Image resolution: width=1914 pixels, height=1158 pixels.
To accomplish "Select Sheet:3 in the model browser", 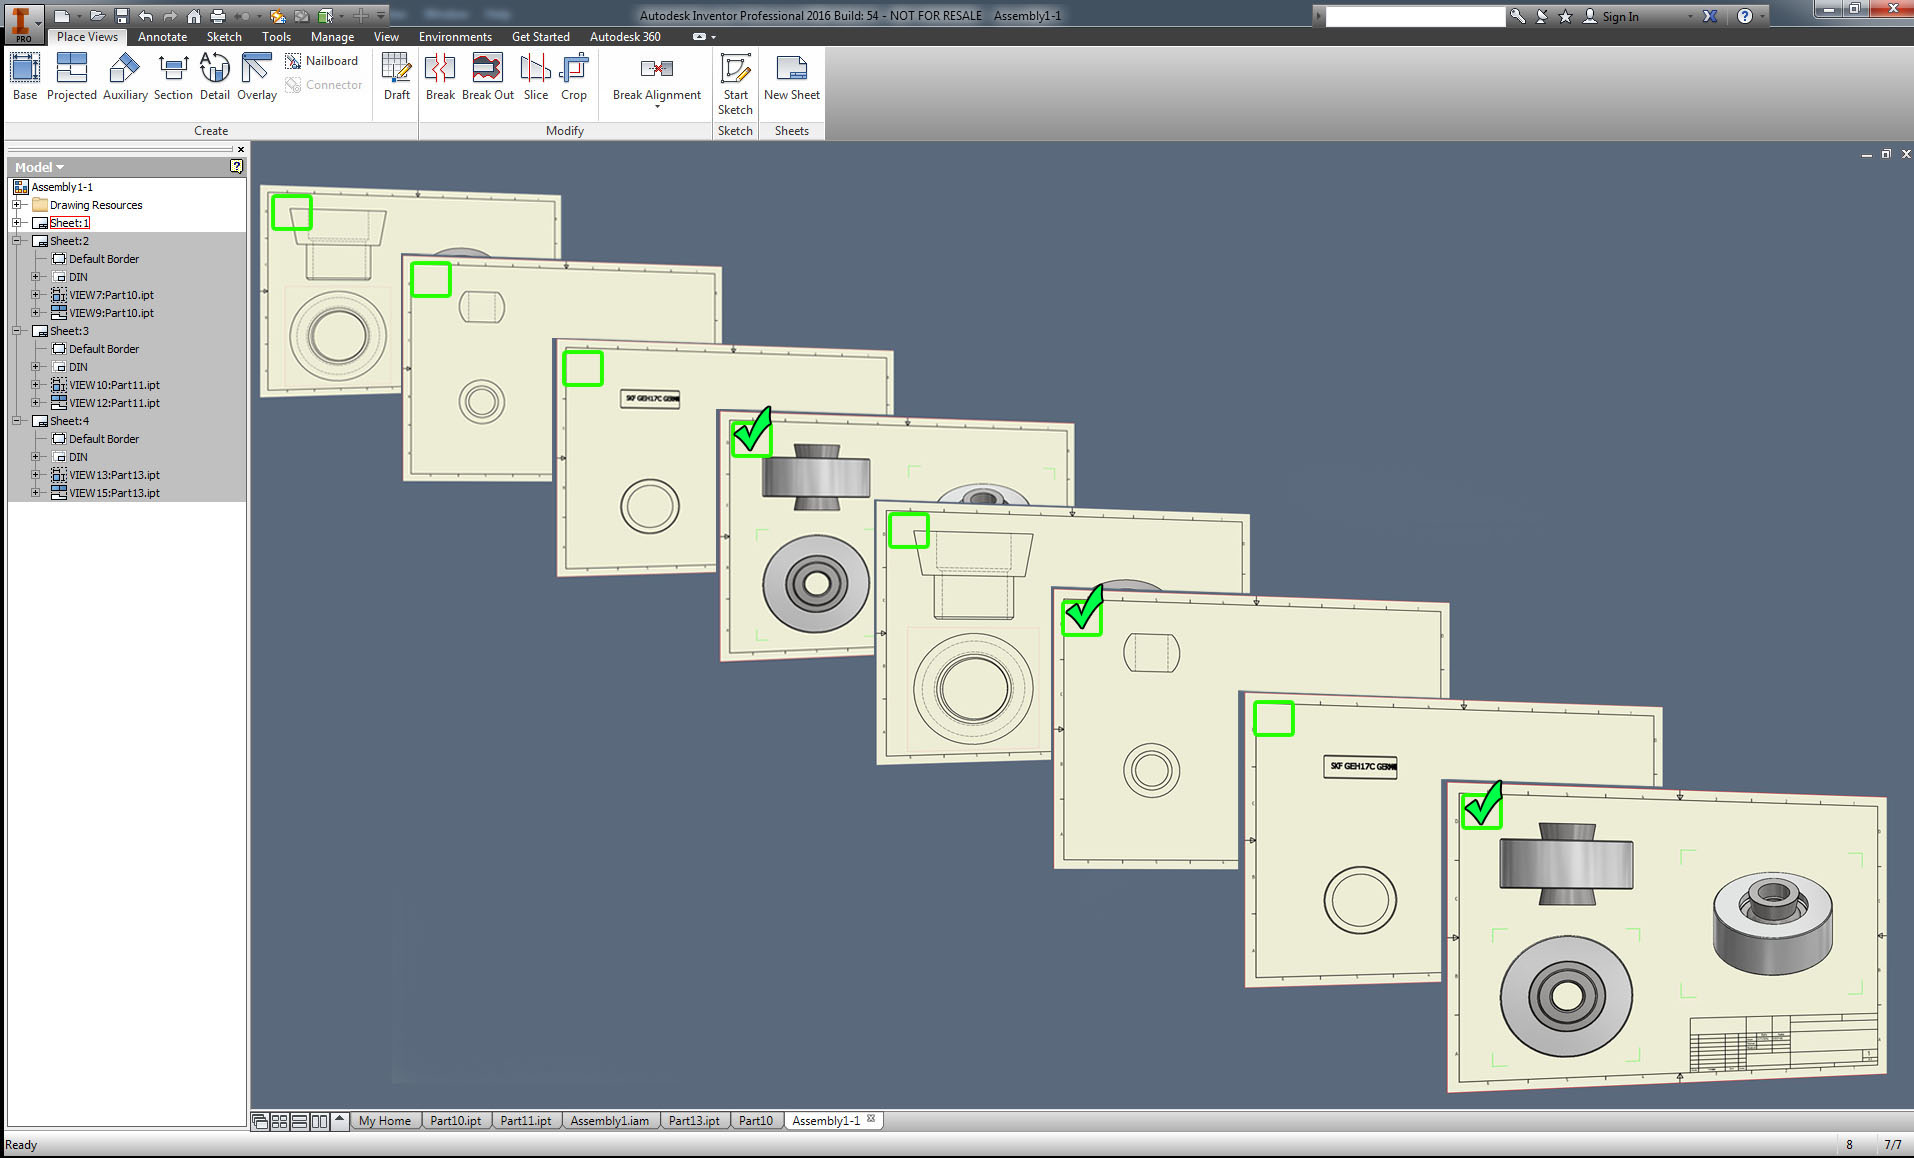I will [66, 330].
